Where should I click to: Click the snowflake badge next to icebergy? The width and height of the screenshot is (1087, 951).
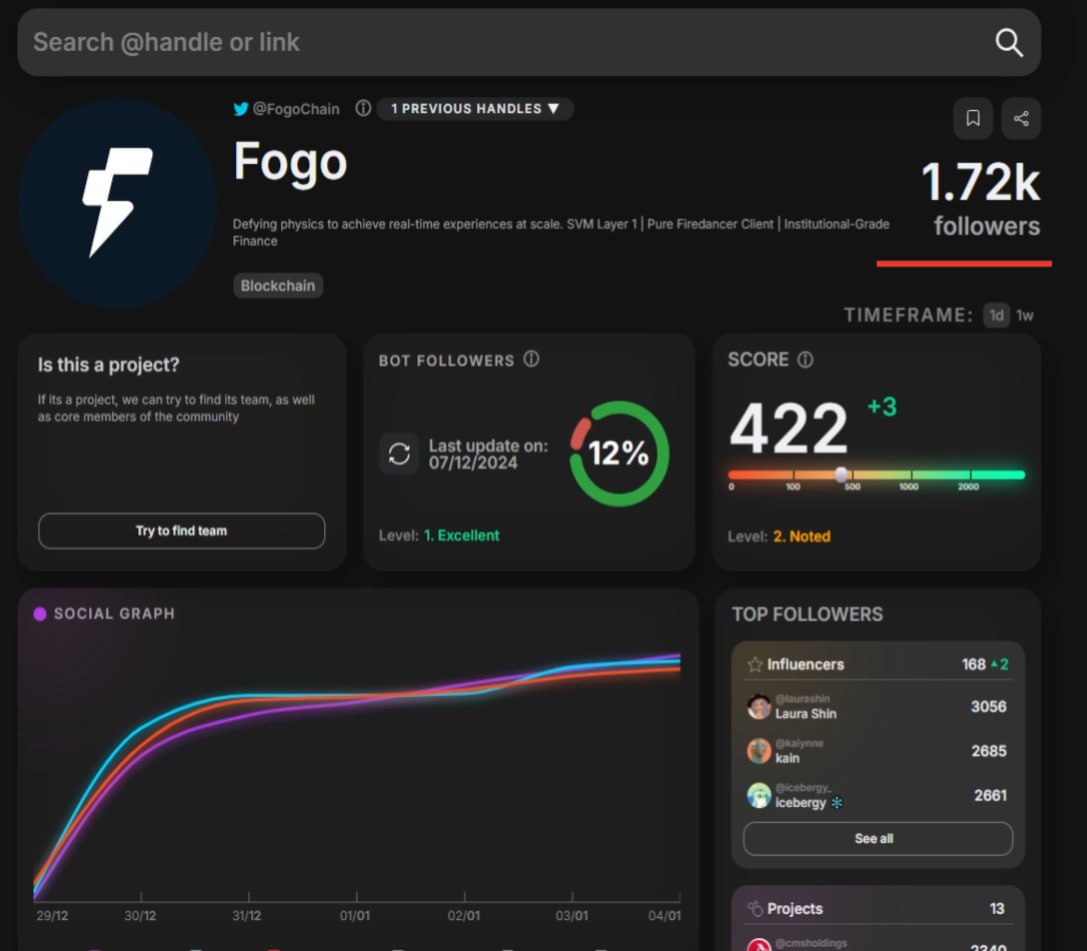point(837,803)
